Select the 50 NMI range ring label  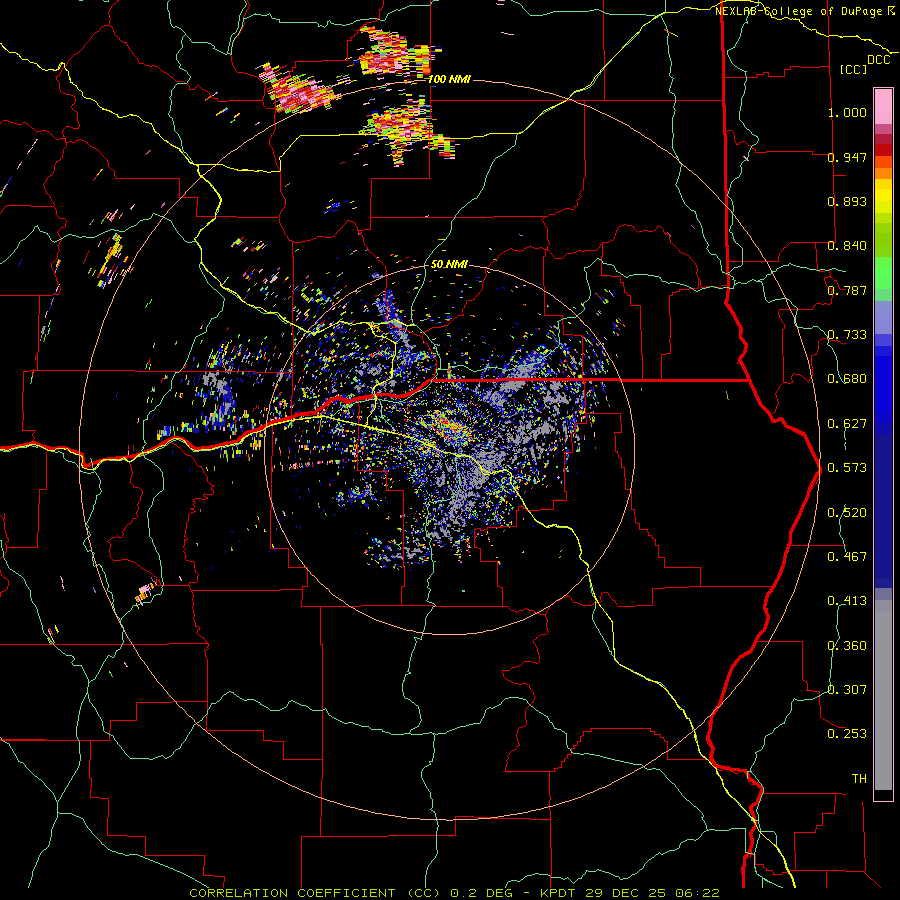449,265
